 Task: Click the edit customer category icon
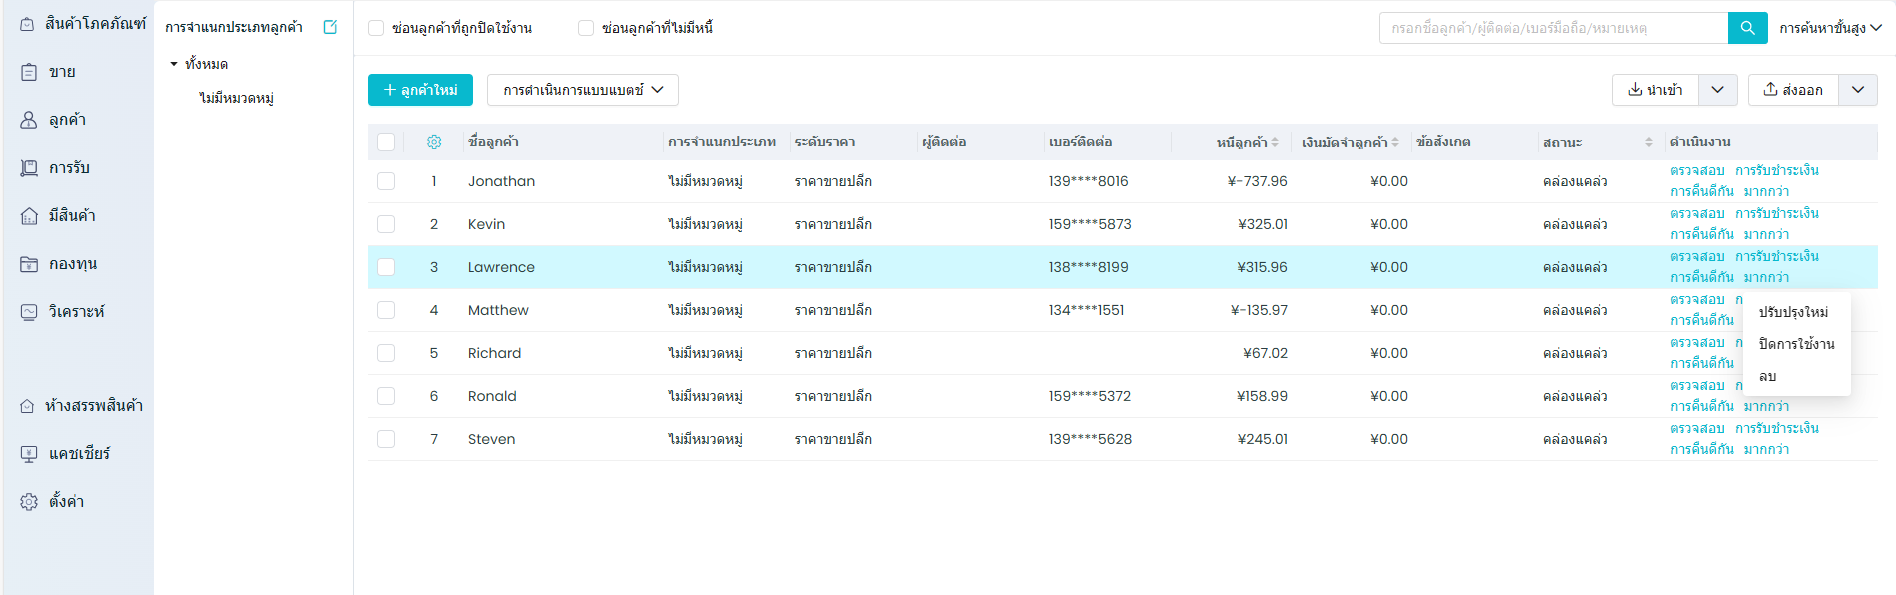(330, 27)
